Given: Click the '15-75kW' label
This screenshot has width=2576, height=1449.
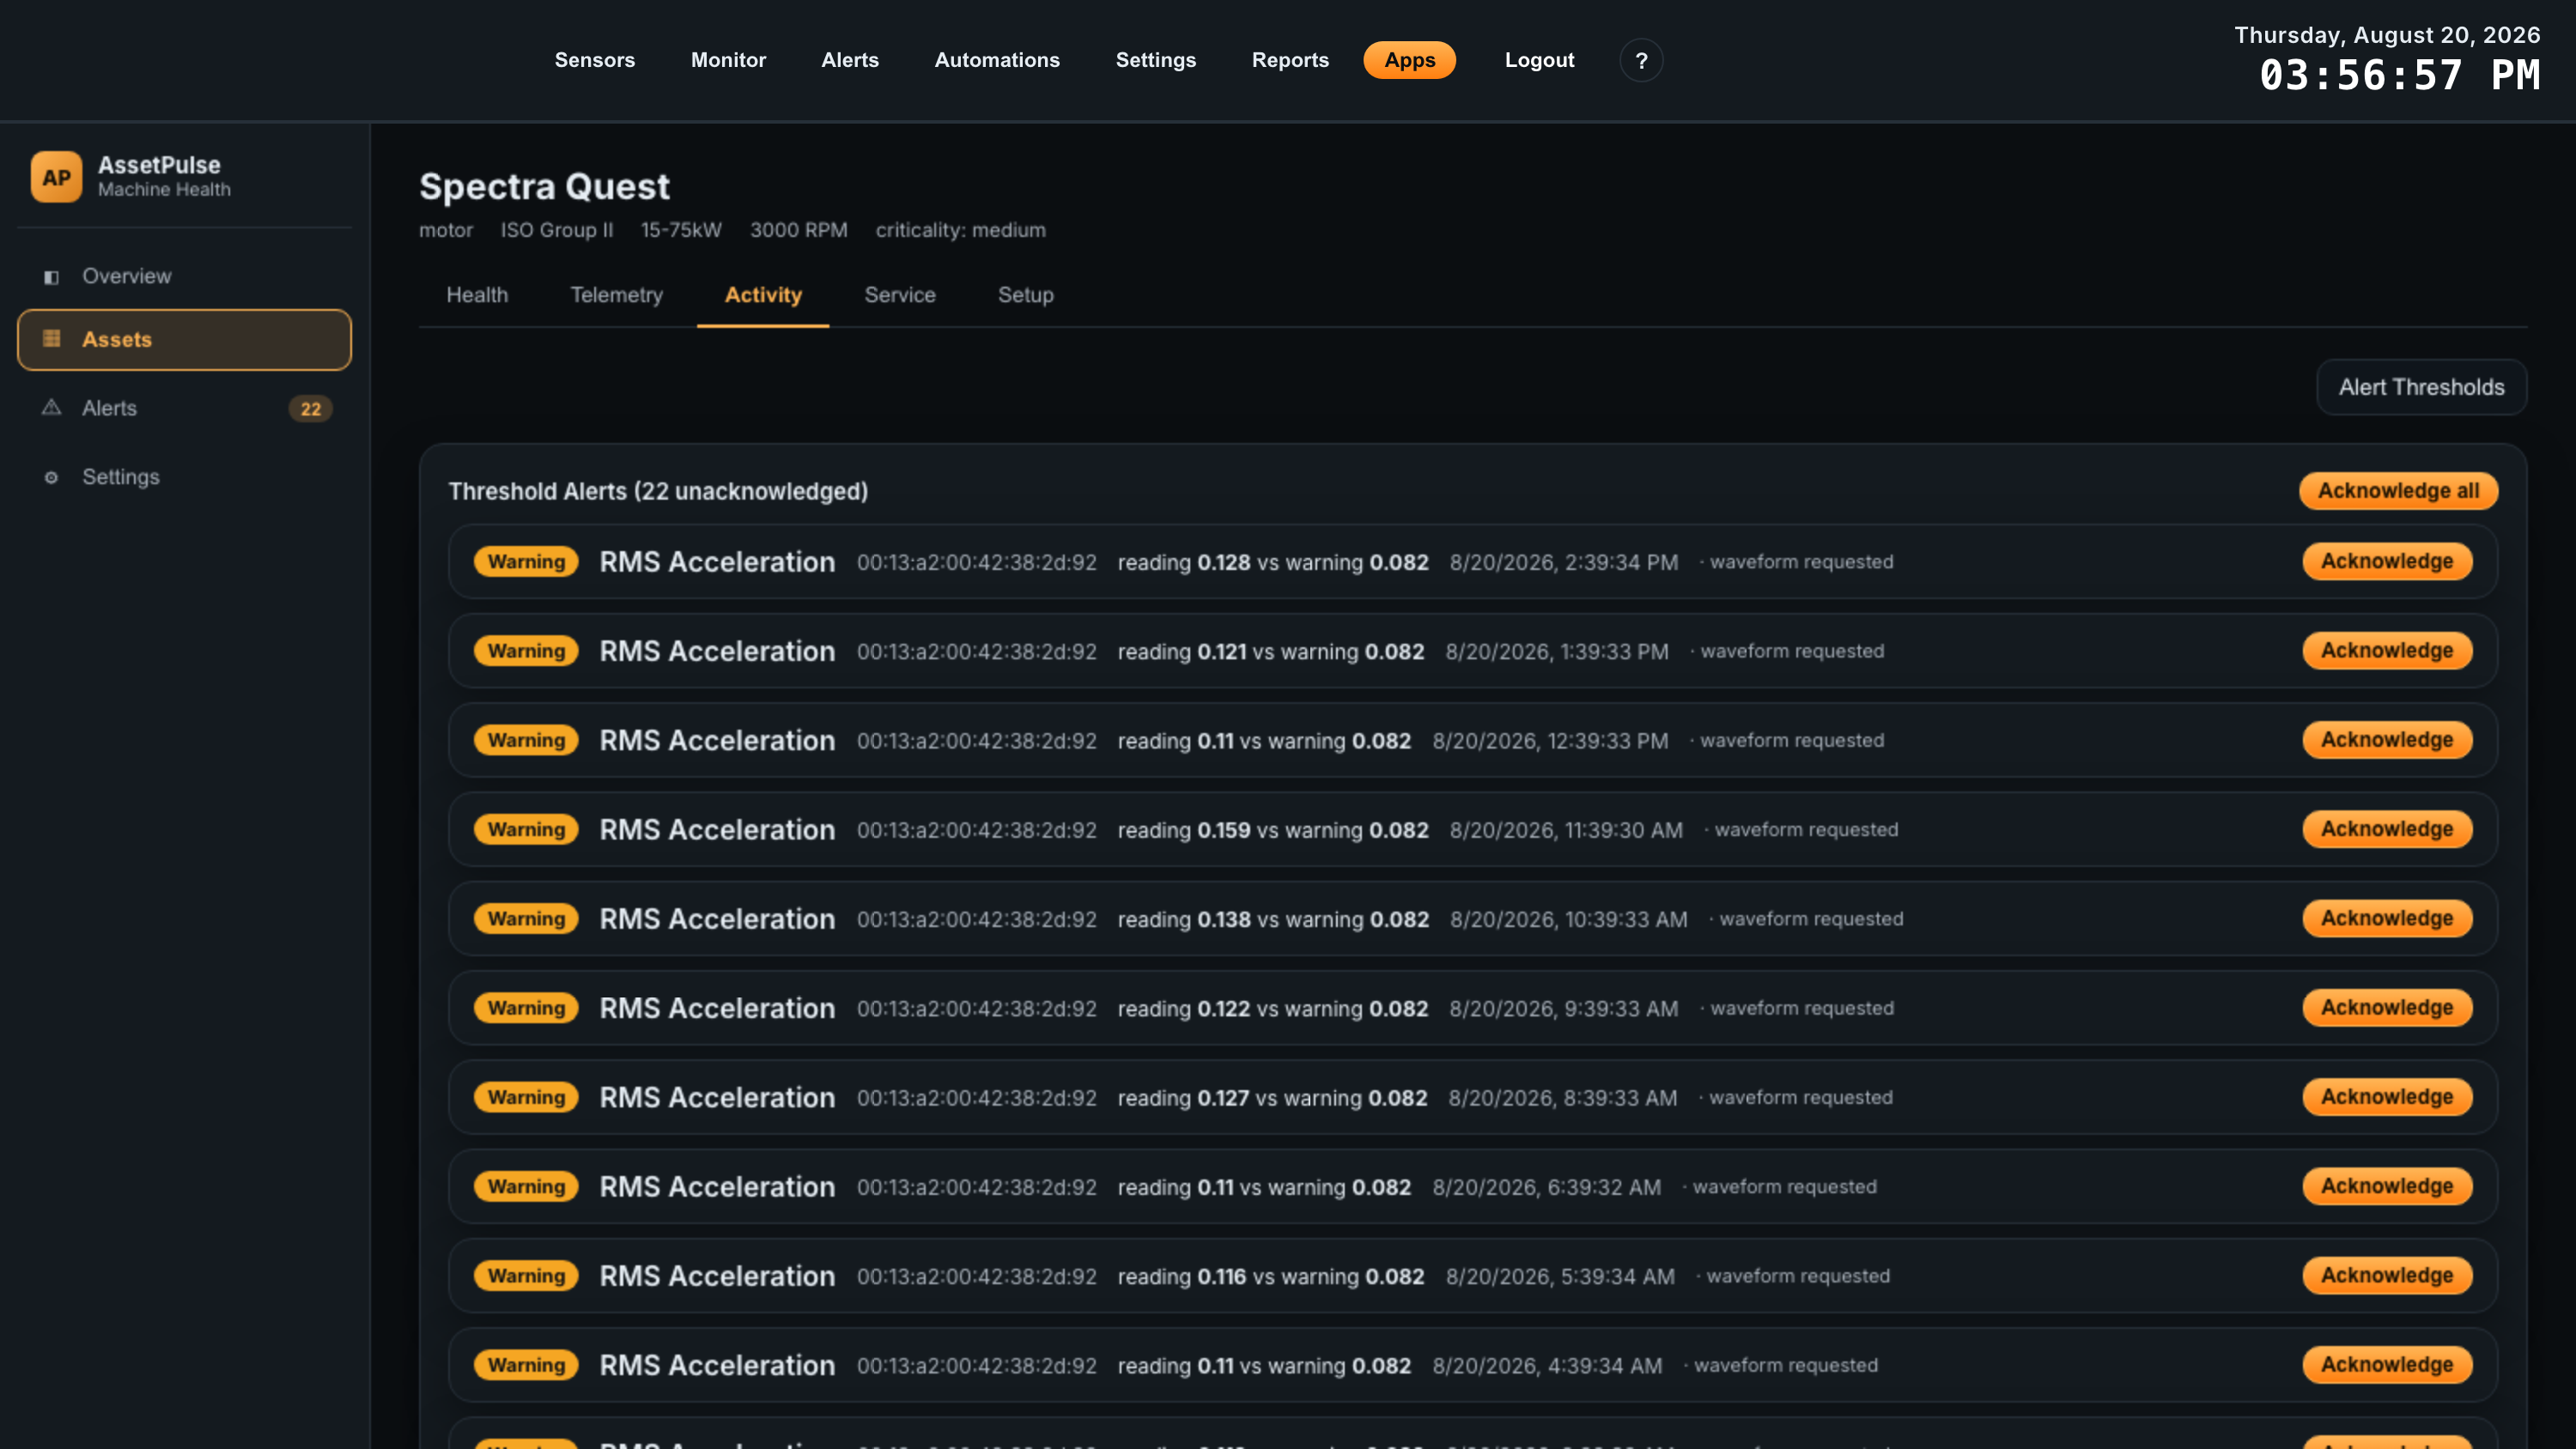Looking at the screenshot, I should point(681,230).
